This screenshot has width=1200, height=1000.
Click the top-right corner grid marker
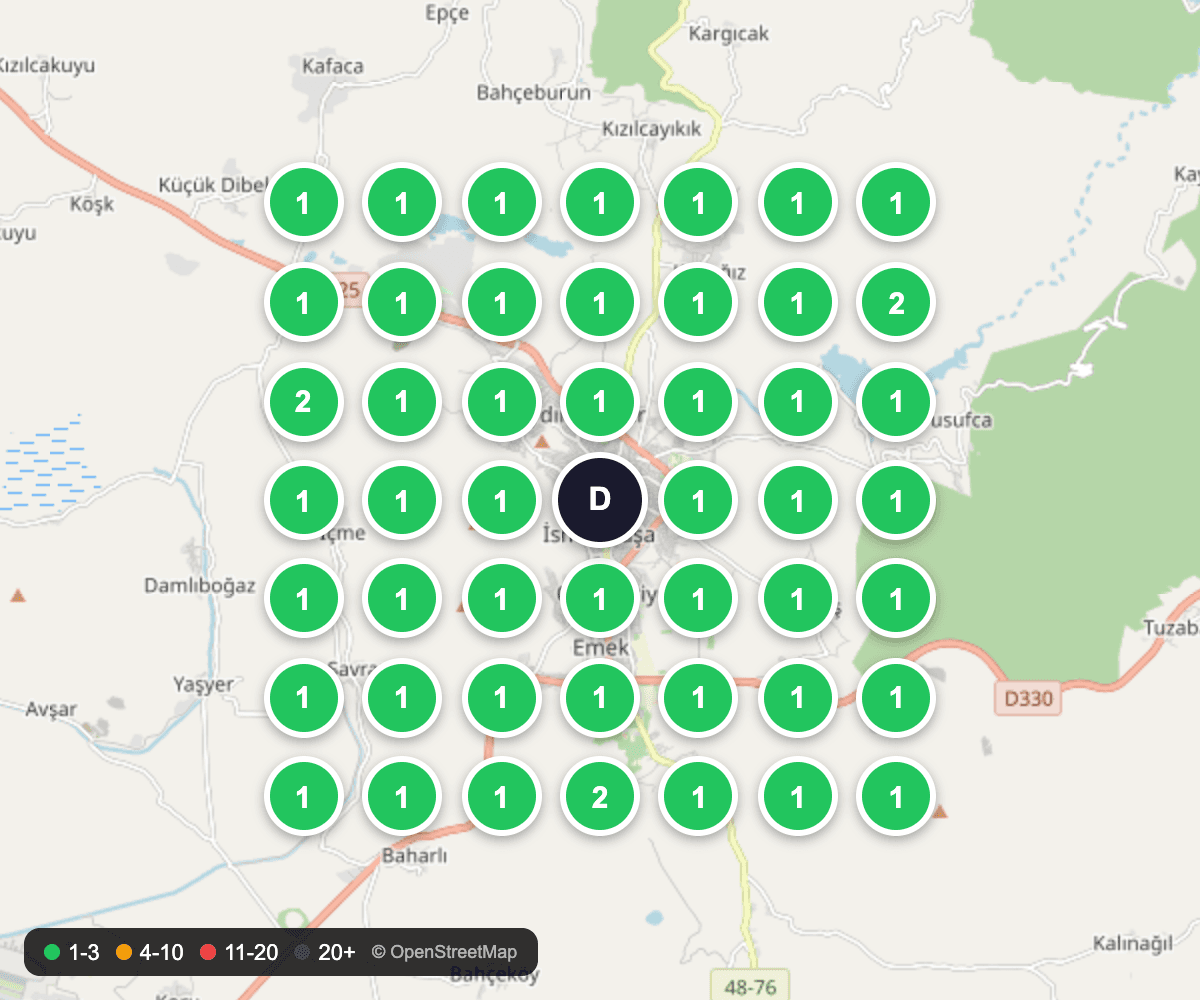896,204
